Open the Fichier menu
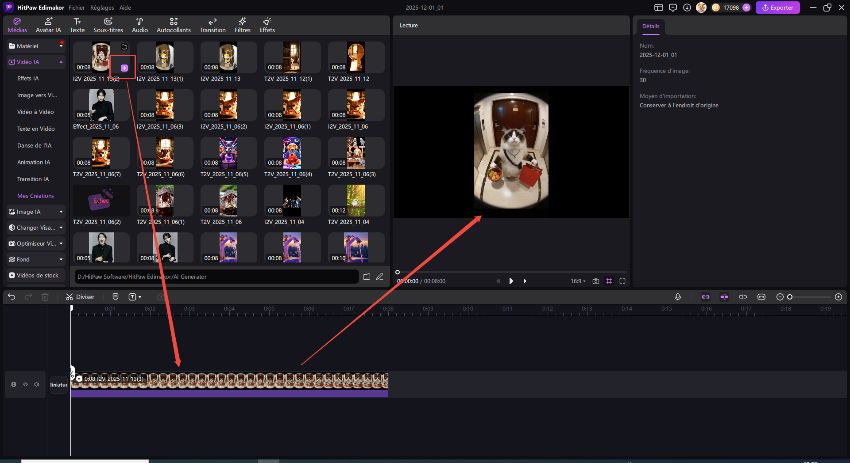 coord(76,7)
